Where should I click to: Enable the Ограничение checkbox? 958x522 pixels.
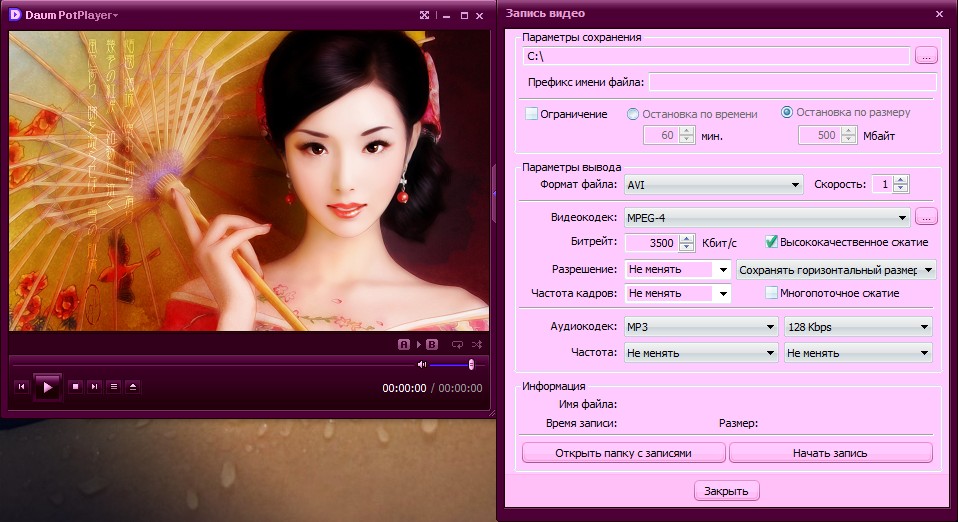point(532,114)
